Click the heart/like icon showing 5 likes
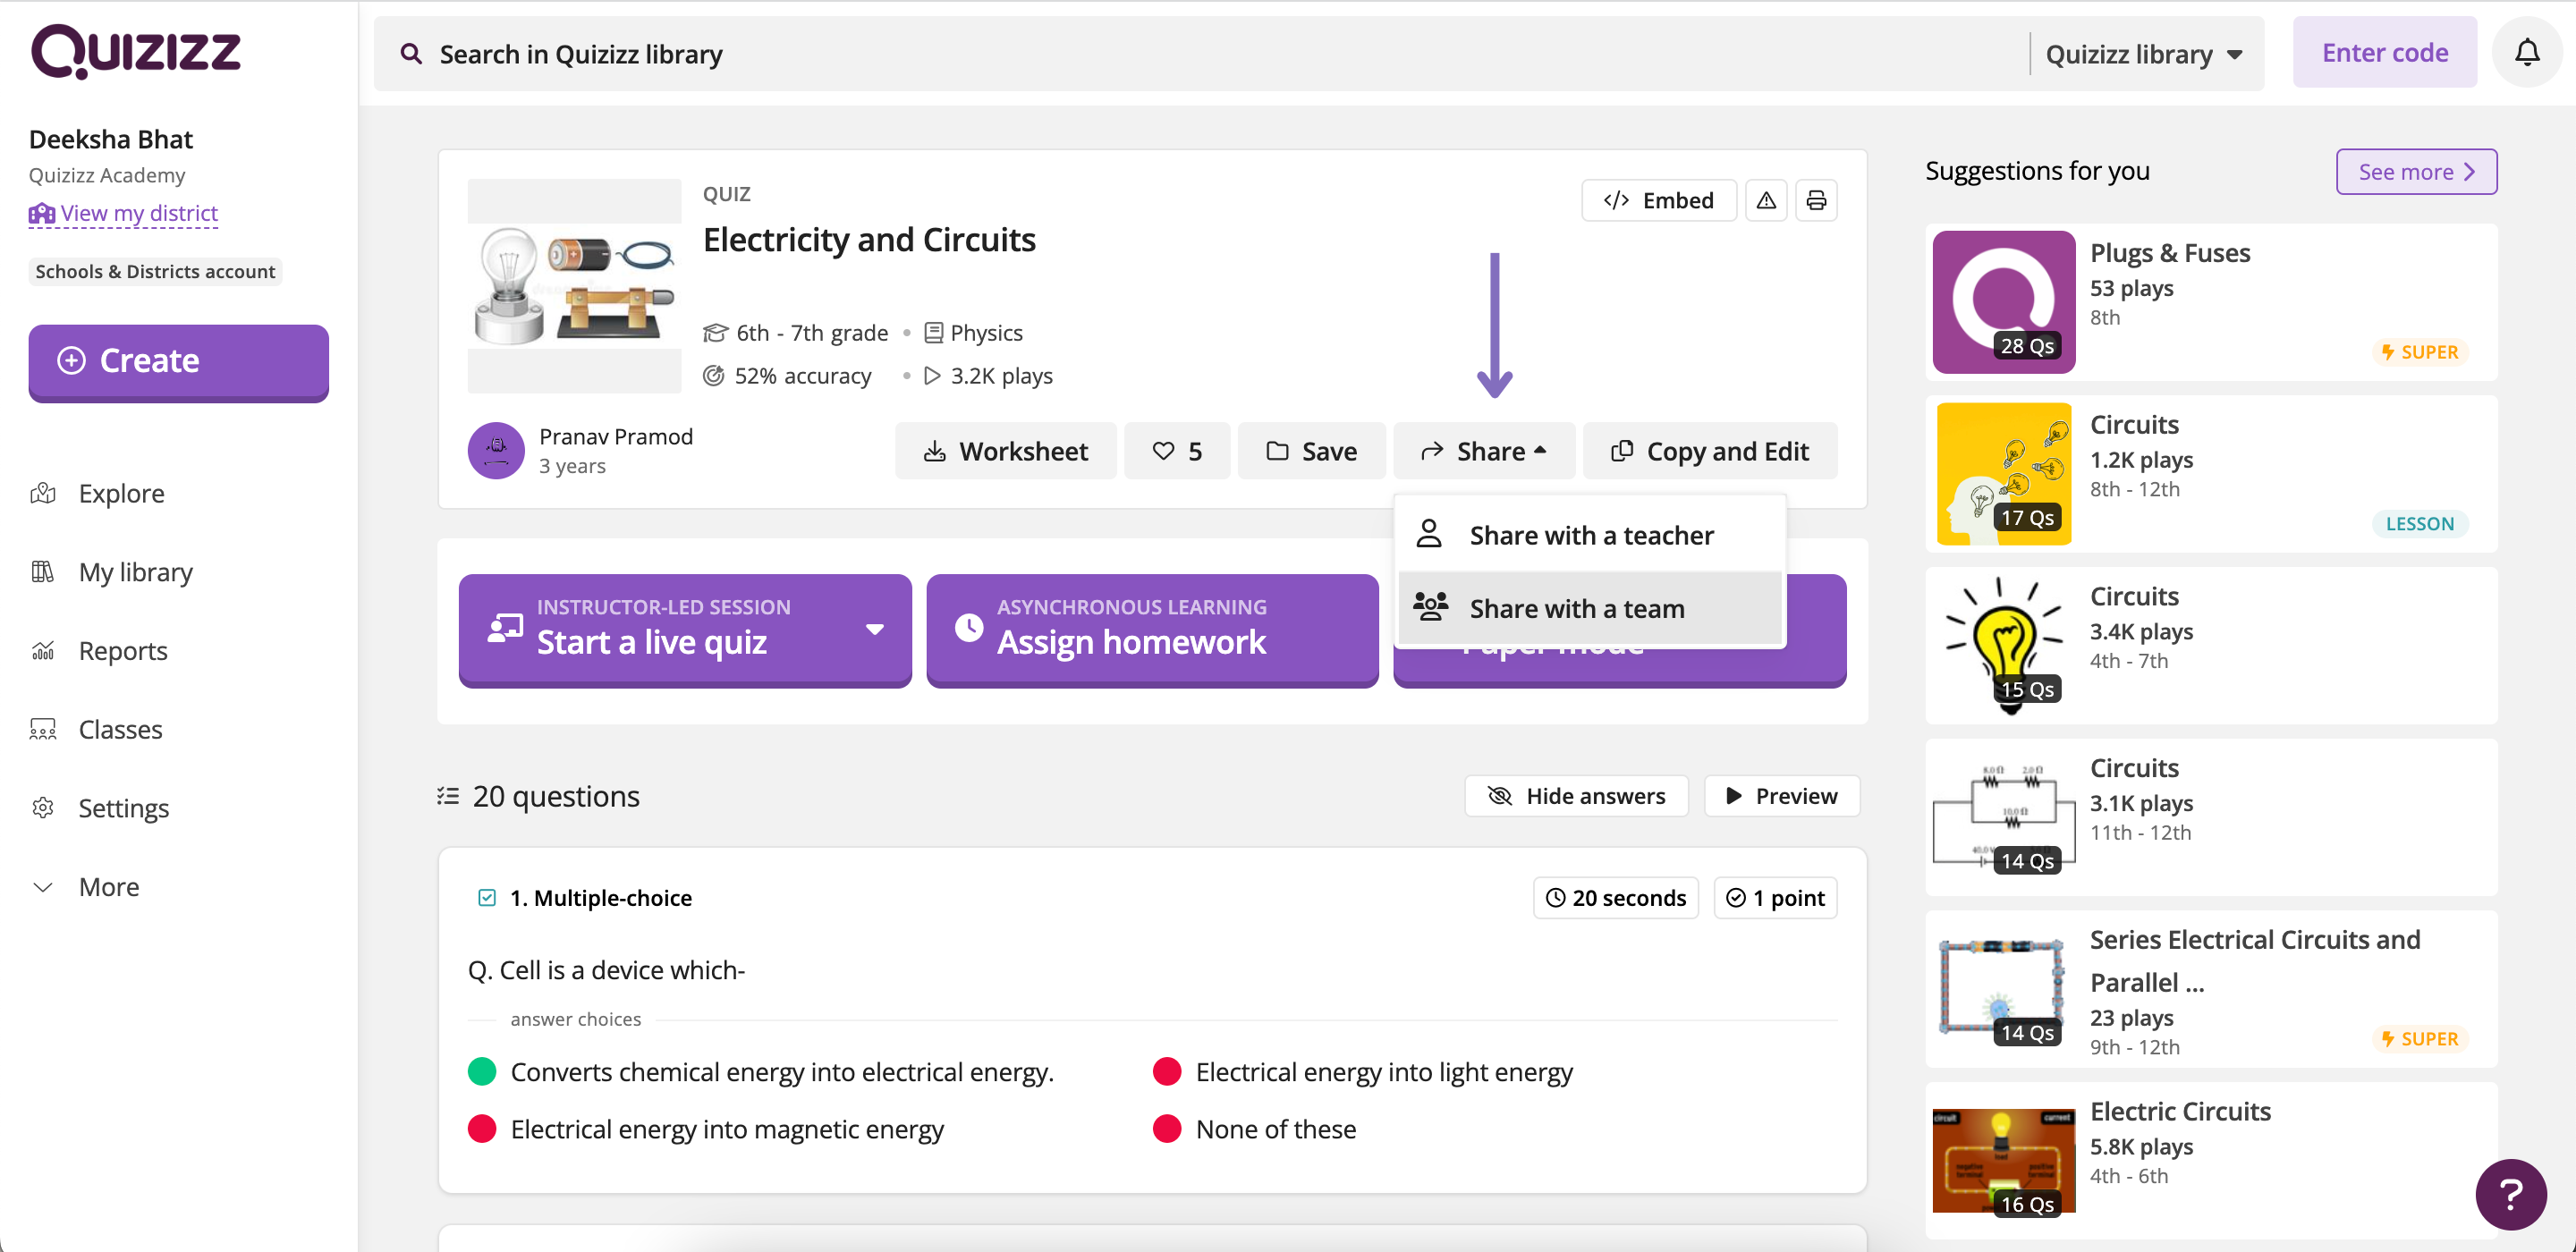Screen dimensions: 2576x1252 pos(1174,450)
